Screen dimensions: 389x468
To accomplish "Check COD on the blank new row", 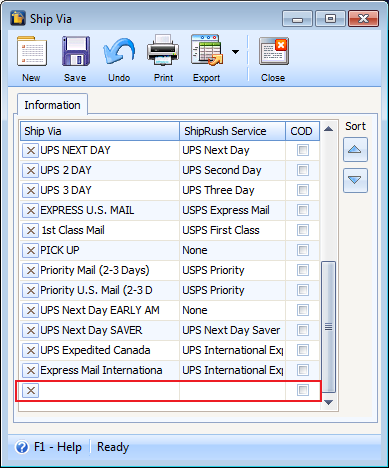I will click(x=303, y=390).
